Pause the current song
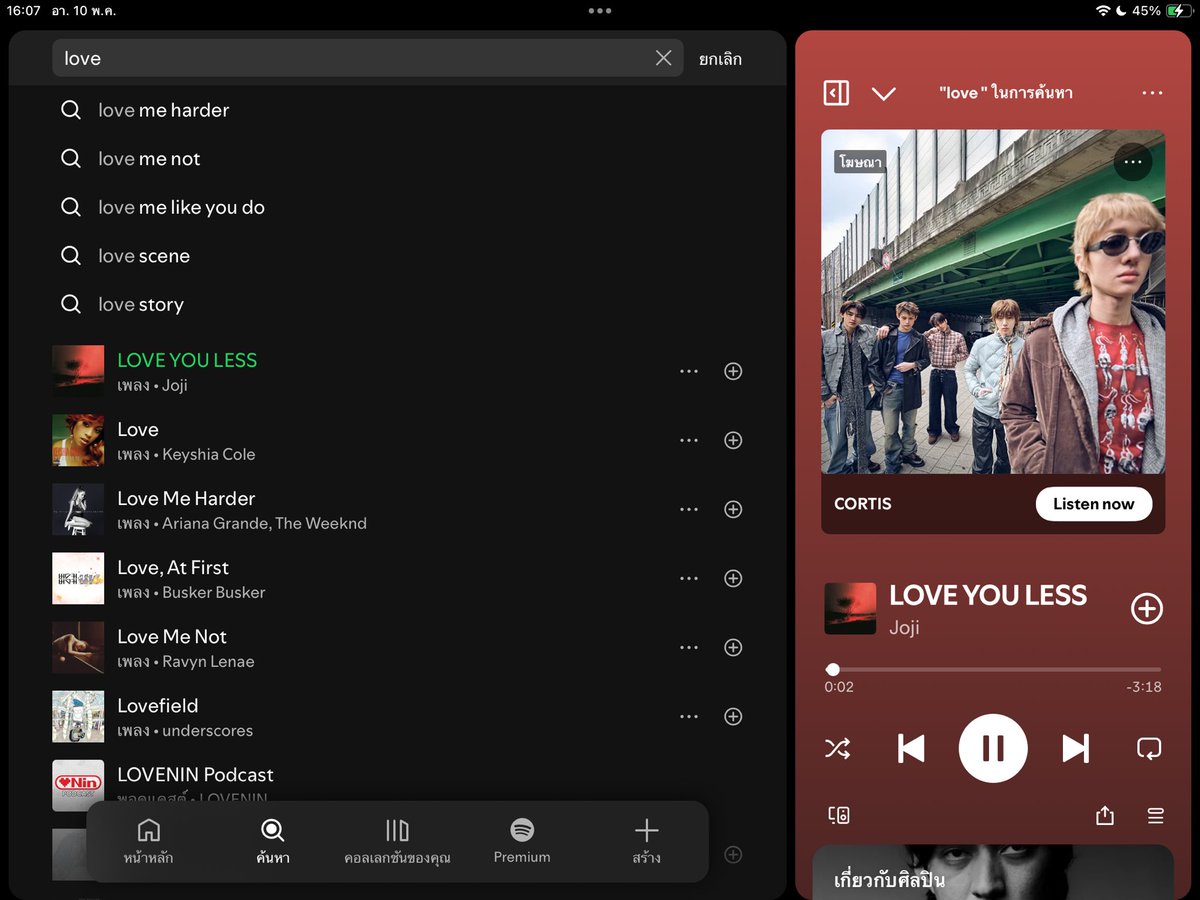Image resolution: width=1200 pixels, height=900 pixels. click(x=993, y=748)
